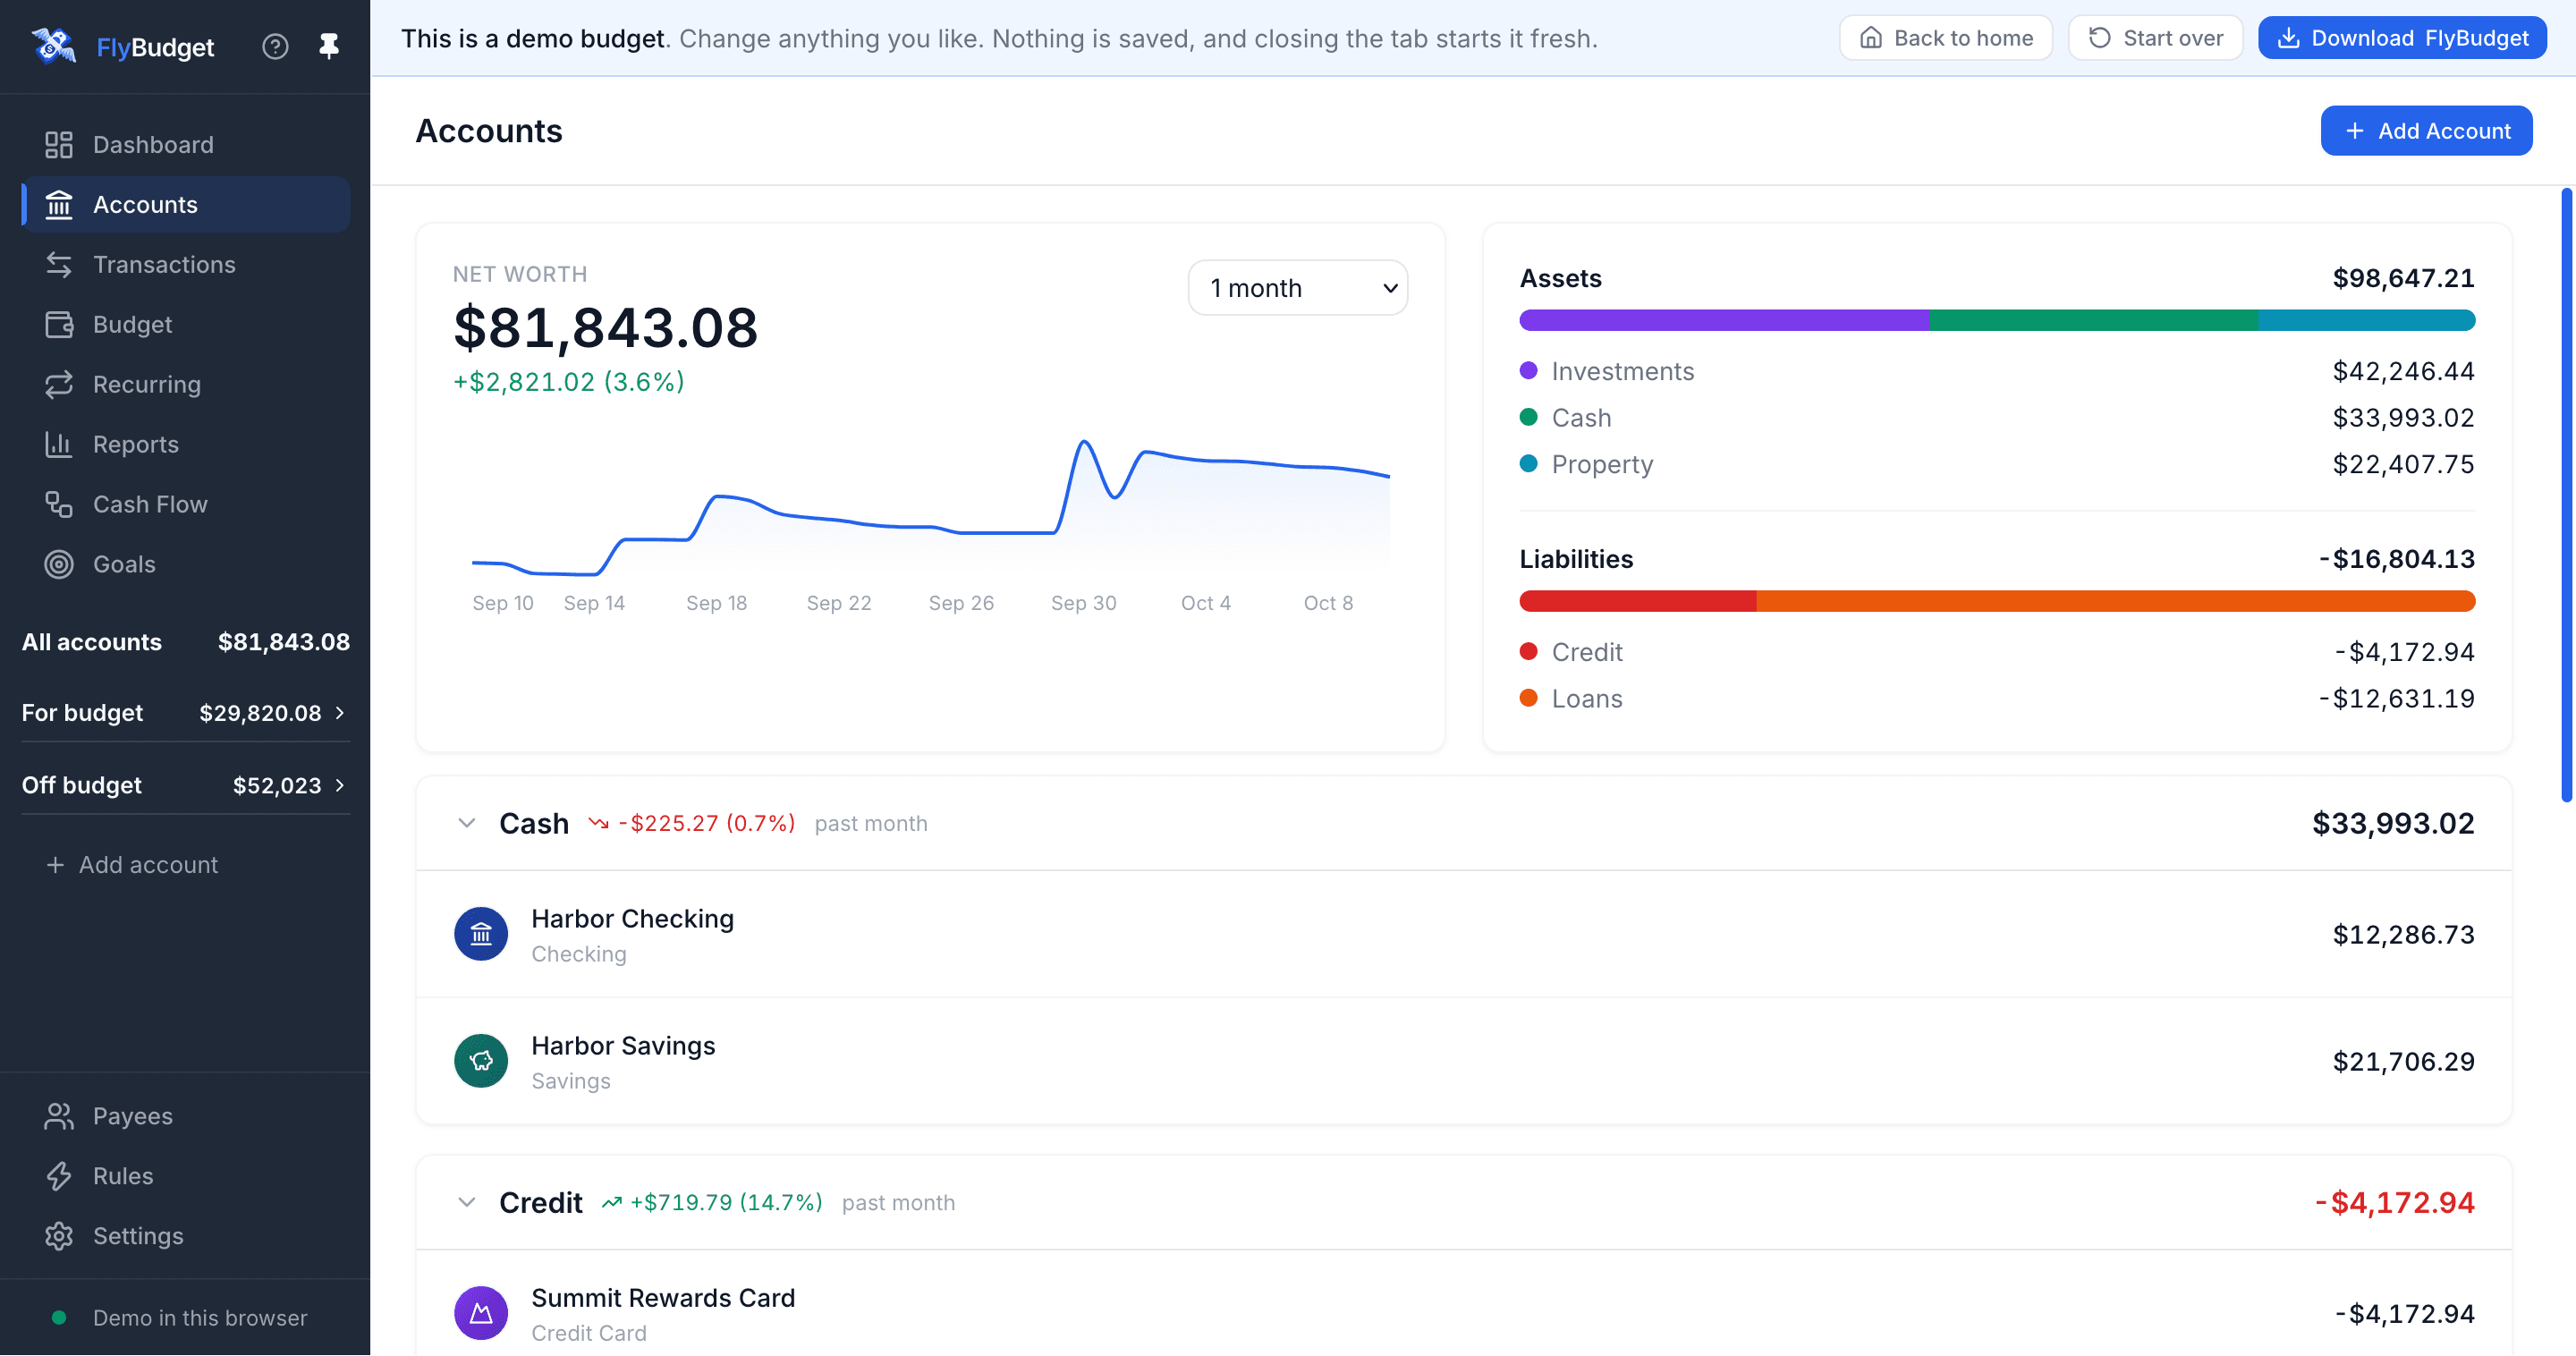Click Add account in the sidebar
2576x1356 pixels.
coord(132,866)
